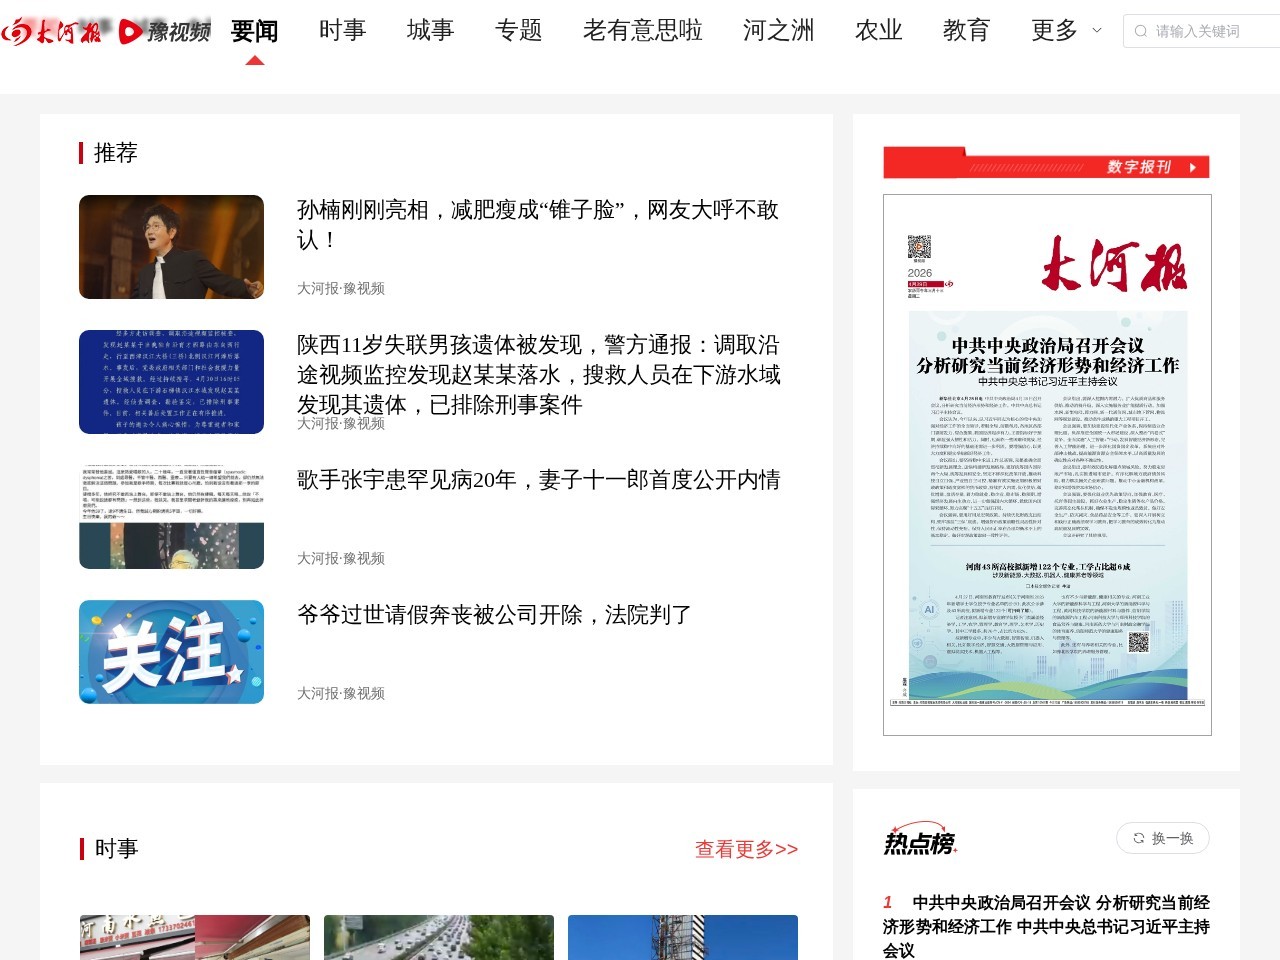1280x960 pixels.
Task: Open the 孙楠 article thumbnail
Action: 171,247
